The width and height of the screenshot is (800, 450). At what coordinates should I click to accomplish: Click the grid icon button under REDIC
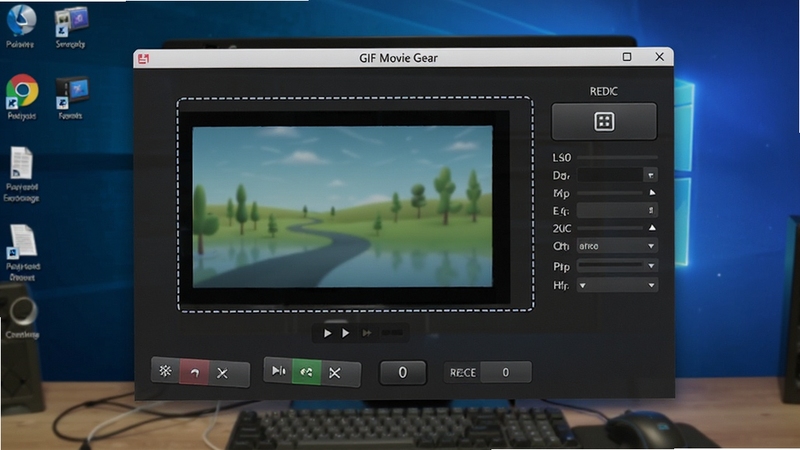tap(604, 122)
